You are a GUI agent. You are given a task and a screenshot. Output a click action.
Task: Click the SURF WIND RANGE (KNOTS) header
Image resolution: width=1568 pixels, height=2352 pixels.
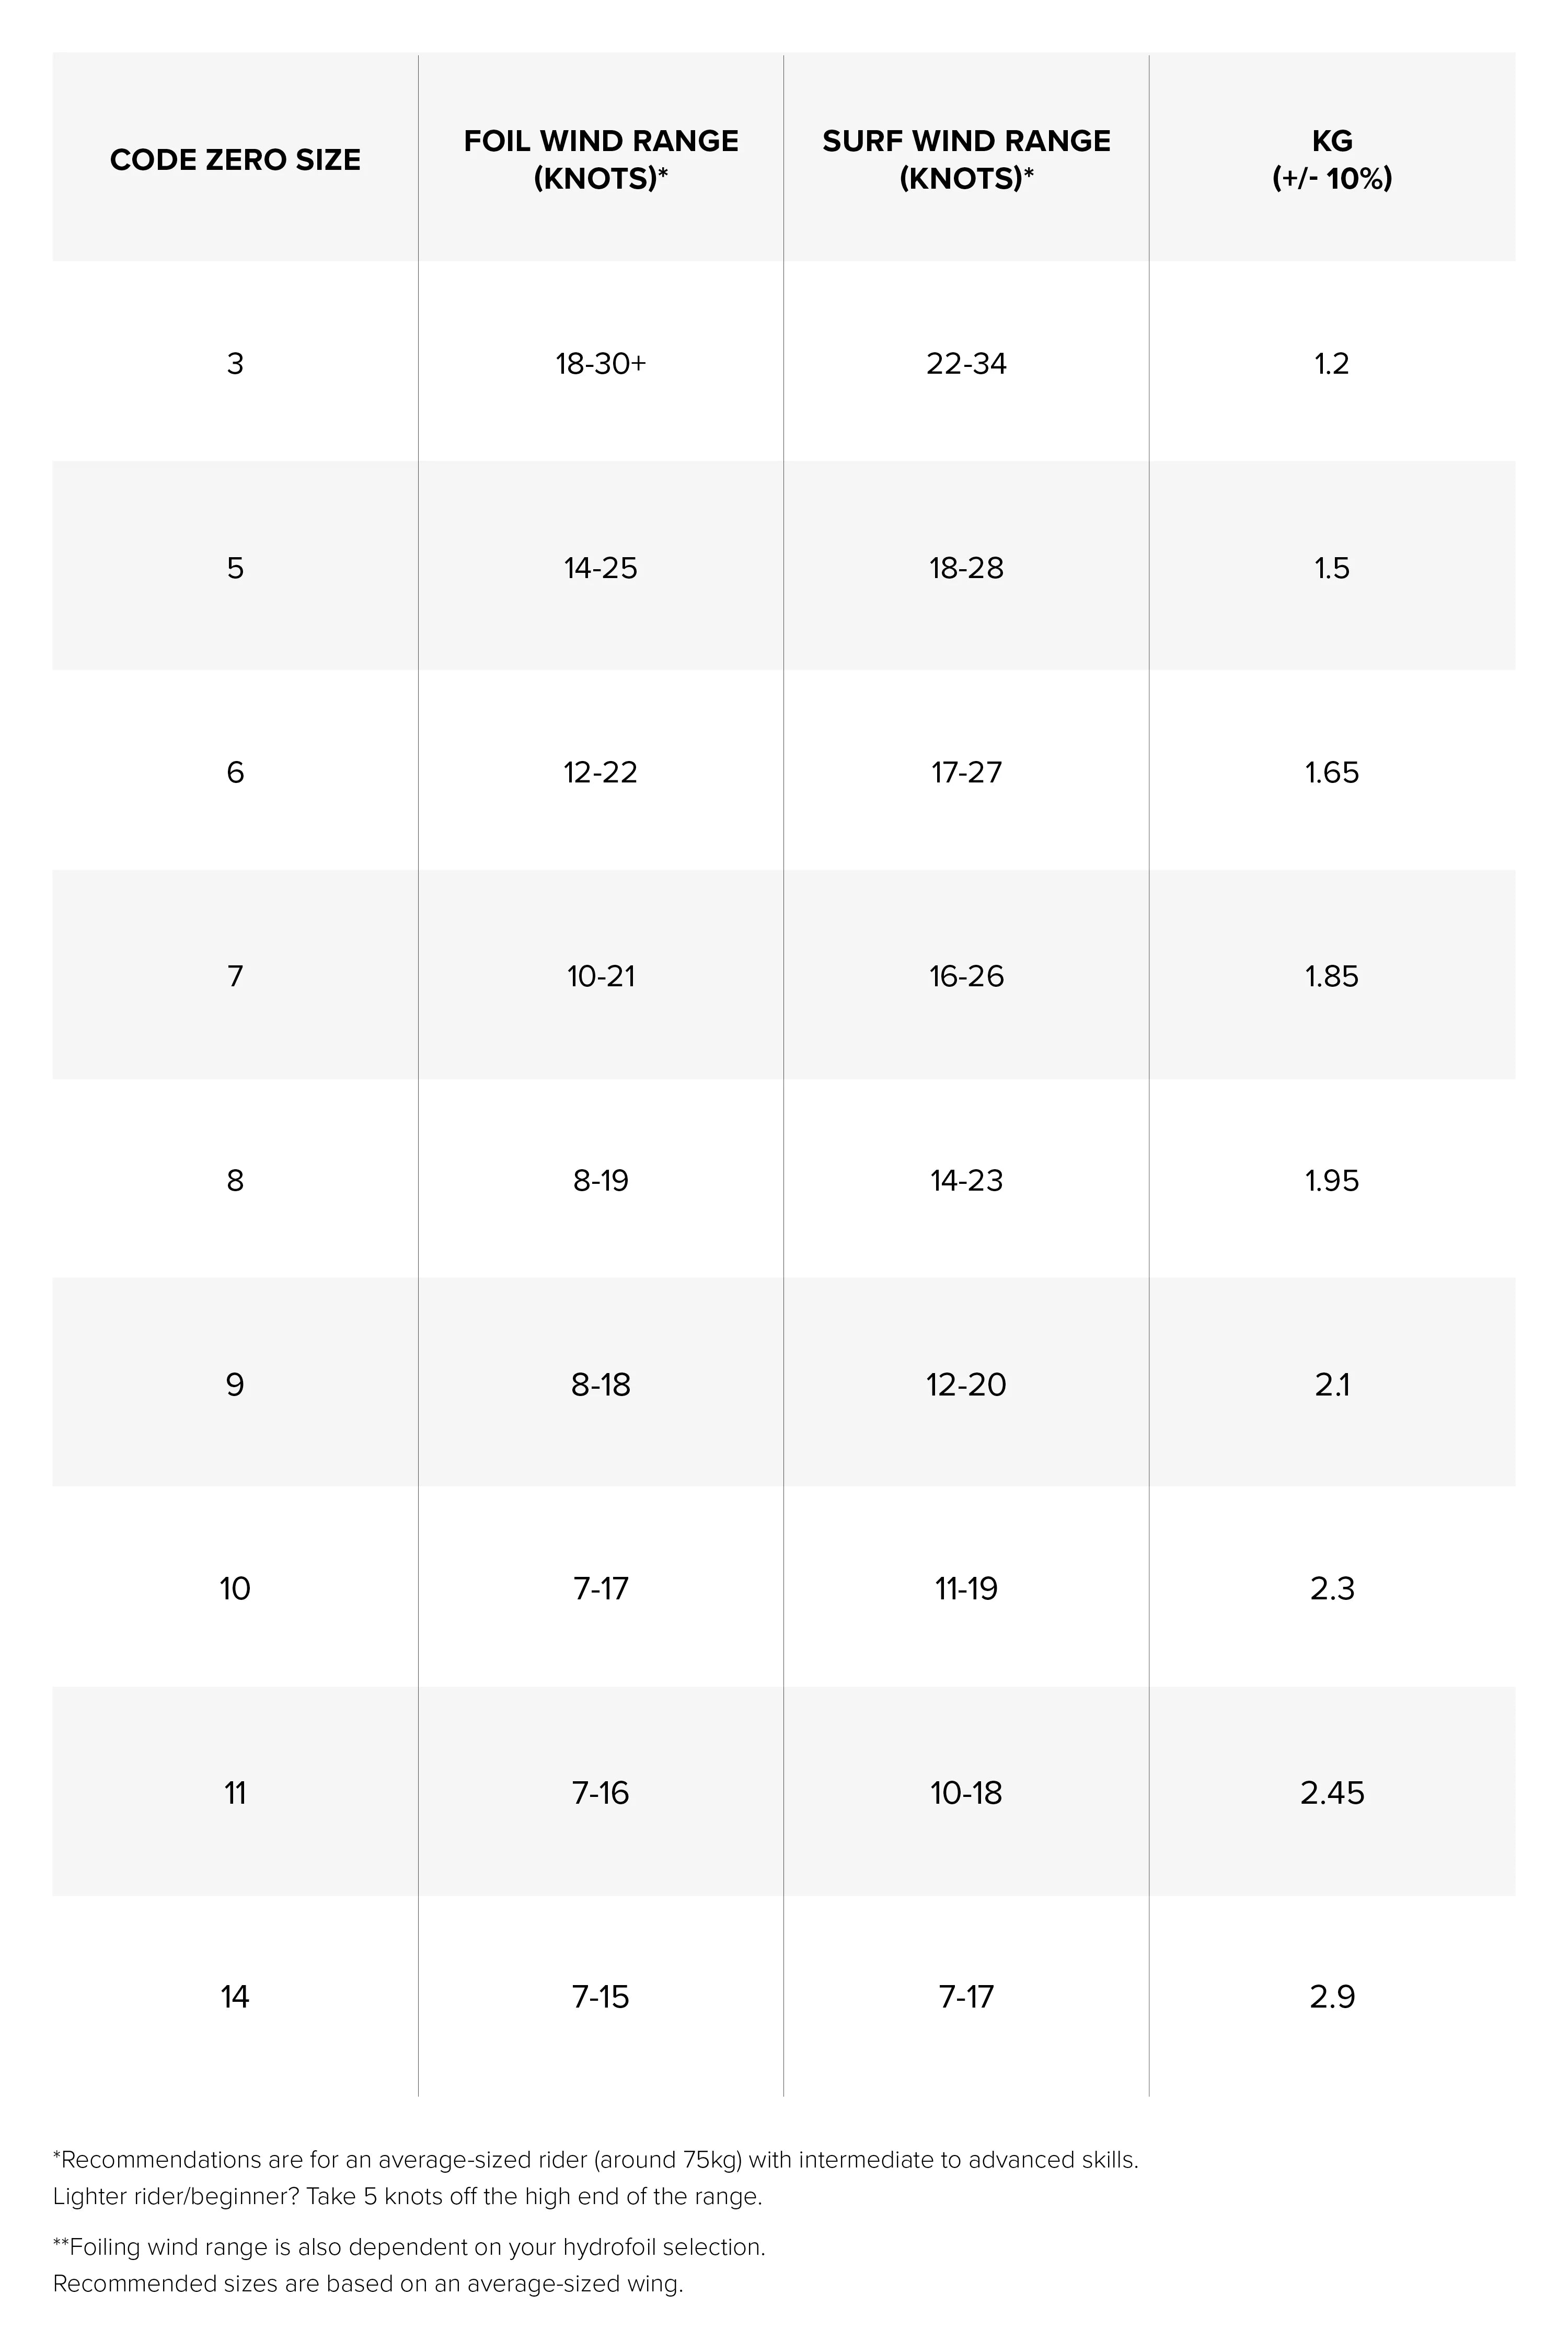[966, 160]
